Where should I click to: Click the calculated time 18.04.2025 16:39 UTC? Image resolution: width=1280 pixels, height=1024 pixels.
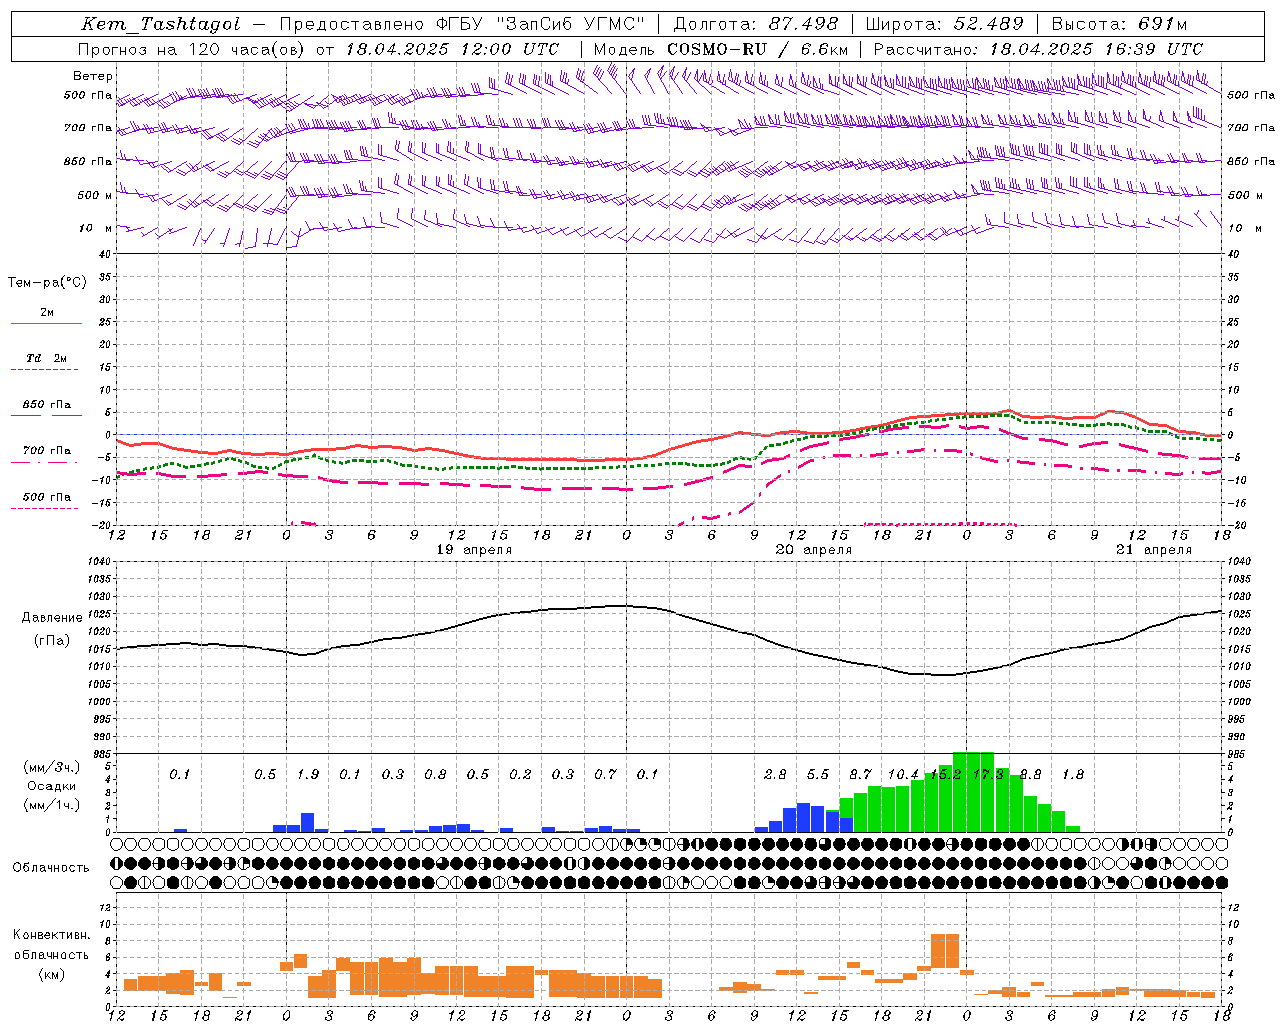tap(1096, 49)
